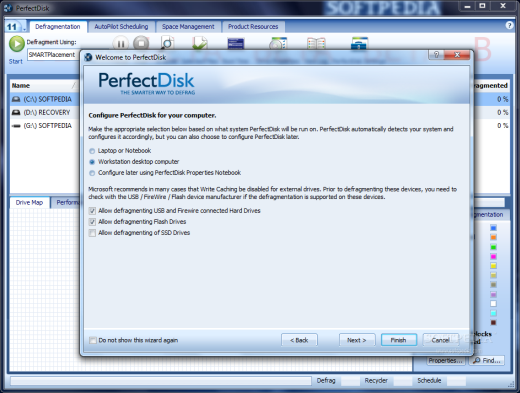Viewport: 520px width, 393px height.
Task: Click the magenta legend color swatch
Action: 493,256
